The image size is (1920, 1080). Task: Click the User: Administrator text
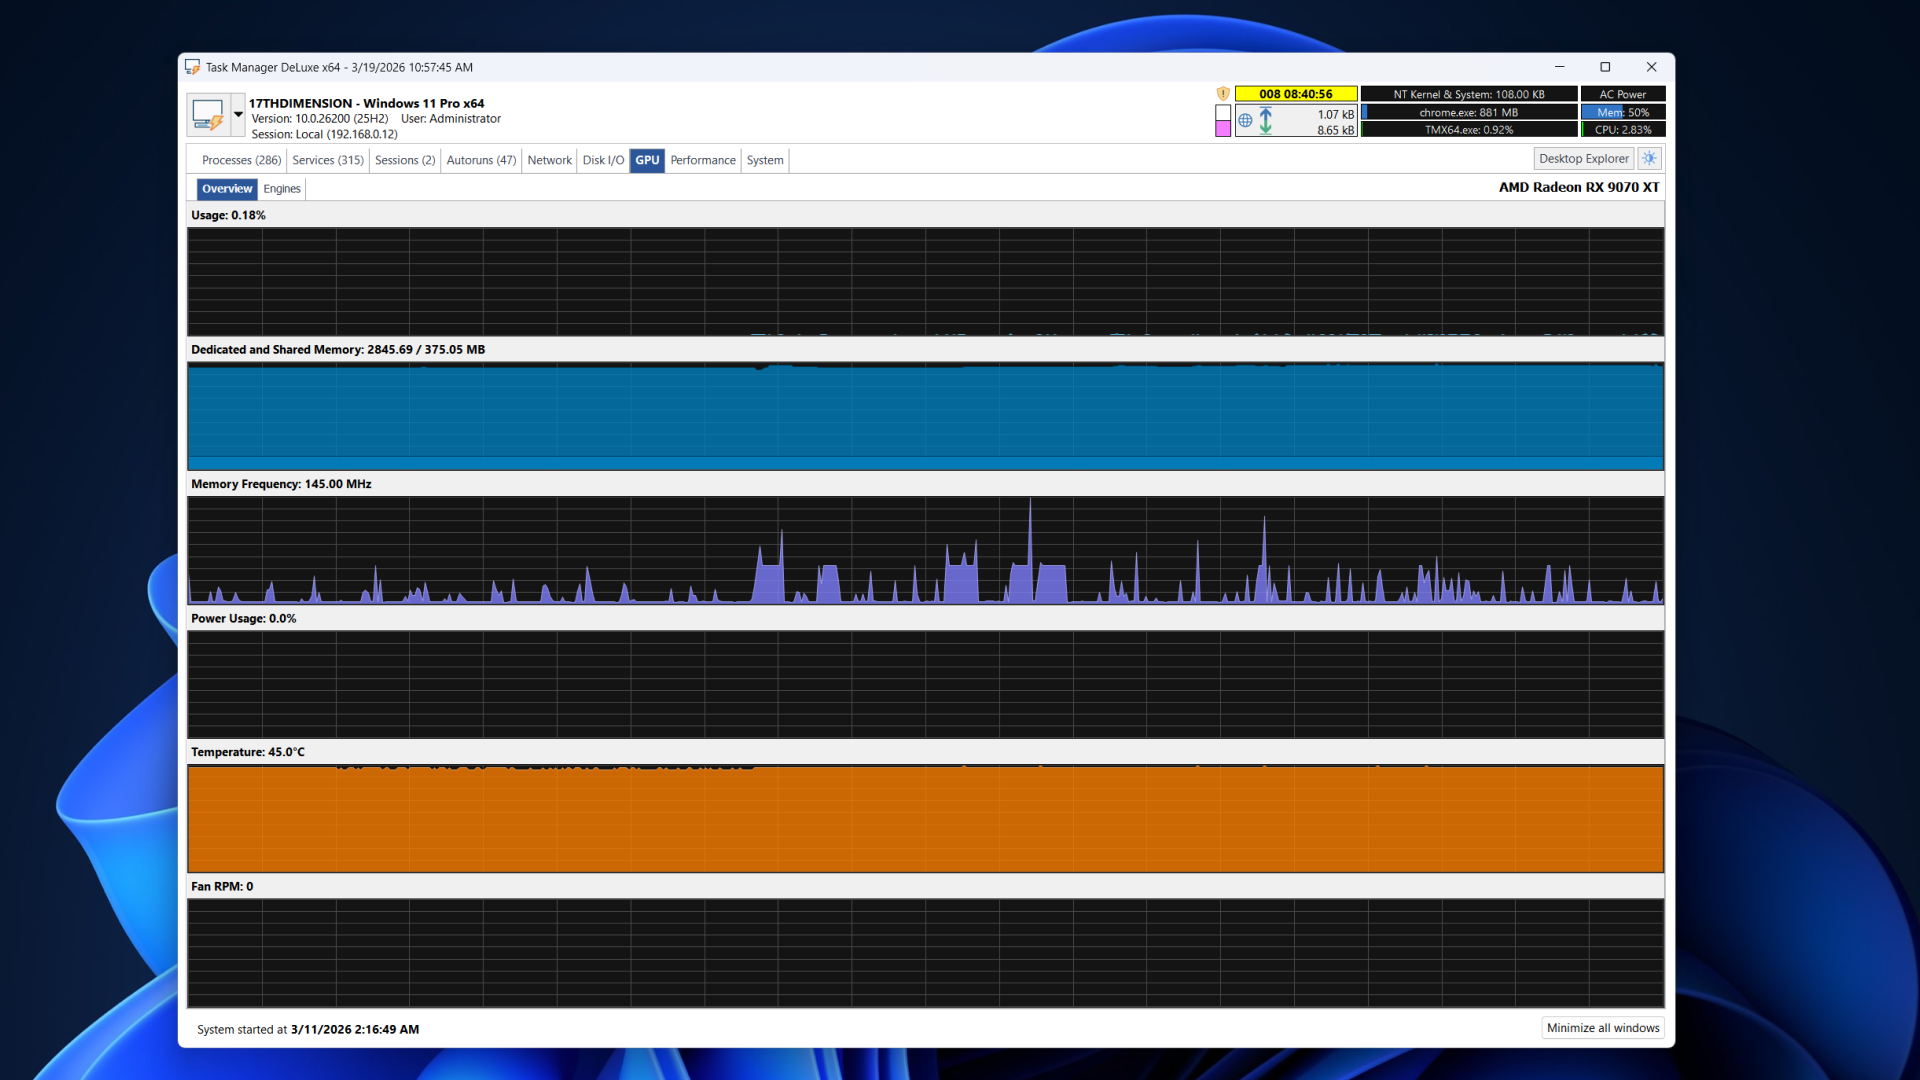[451, 118]
